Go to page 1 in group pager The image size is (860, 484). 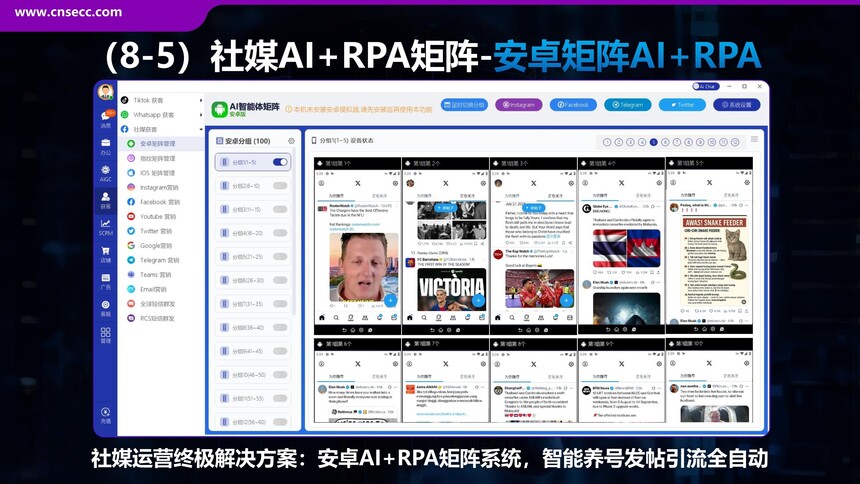607,142
